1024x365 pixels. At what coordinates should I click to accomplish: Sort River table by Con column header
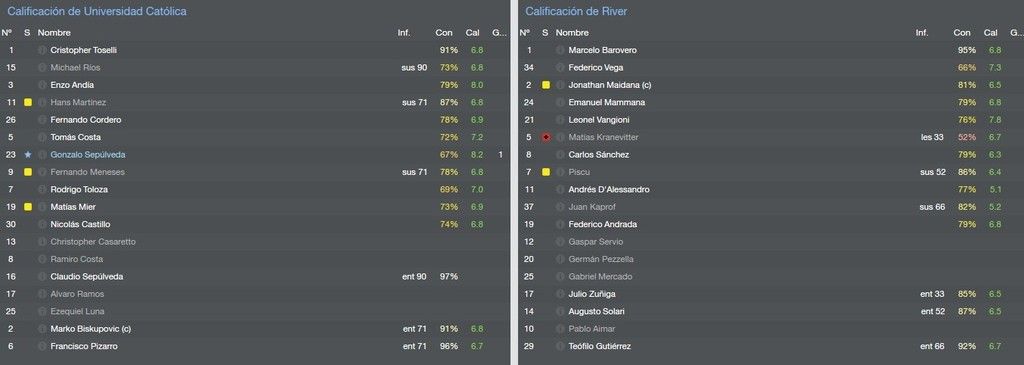[962, 33]
